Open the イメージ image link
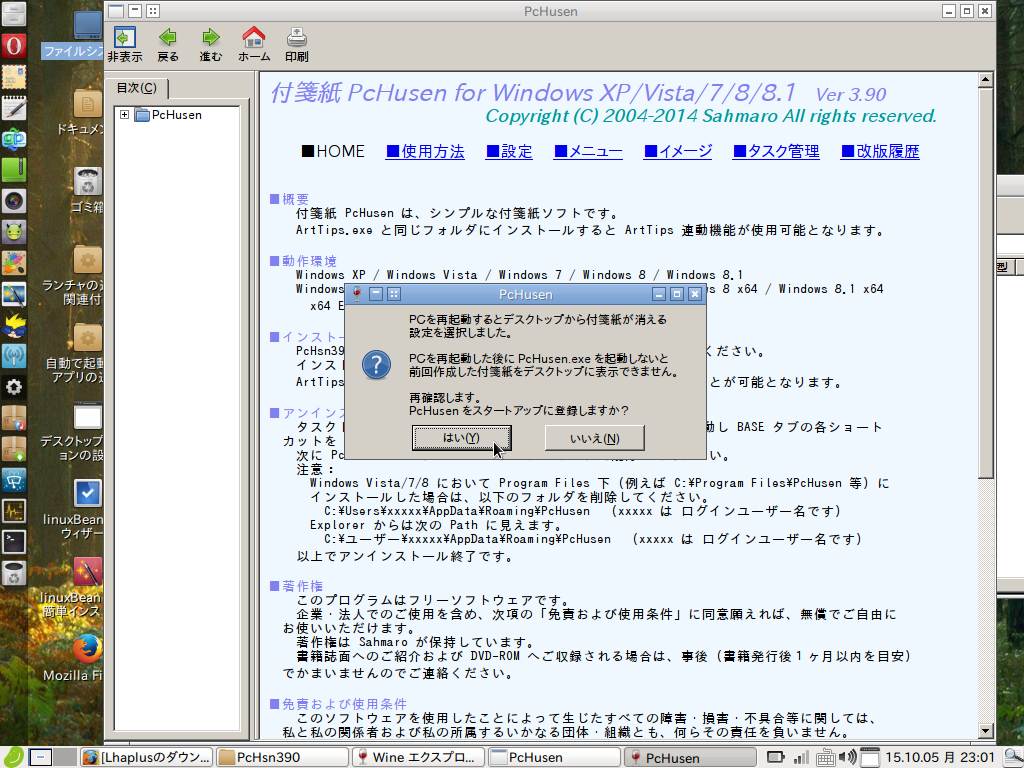The image size is (1024, 768). [678, 152]
